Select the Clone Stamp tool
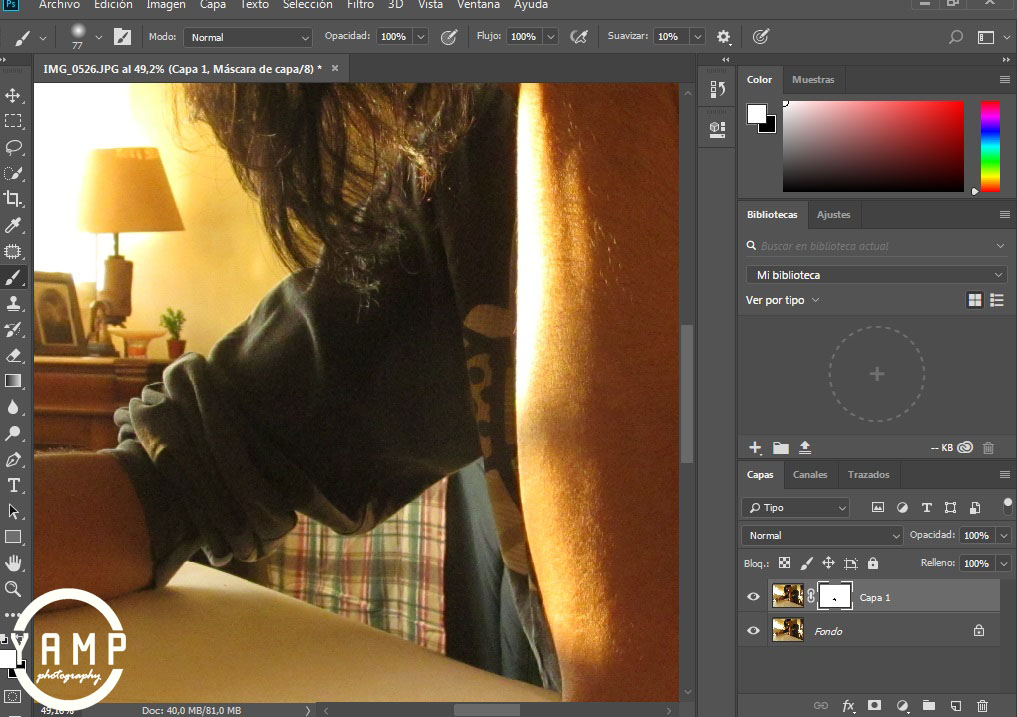 point(13,303)
